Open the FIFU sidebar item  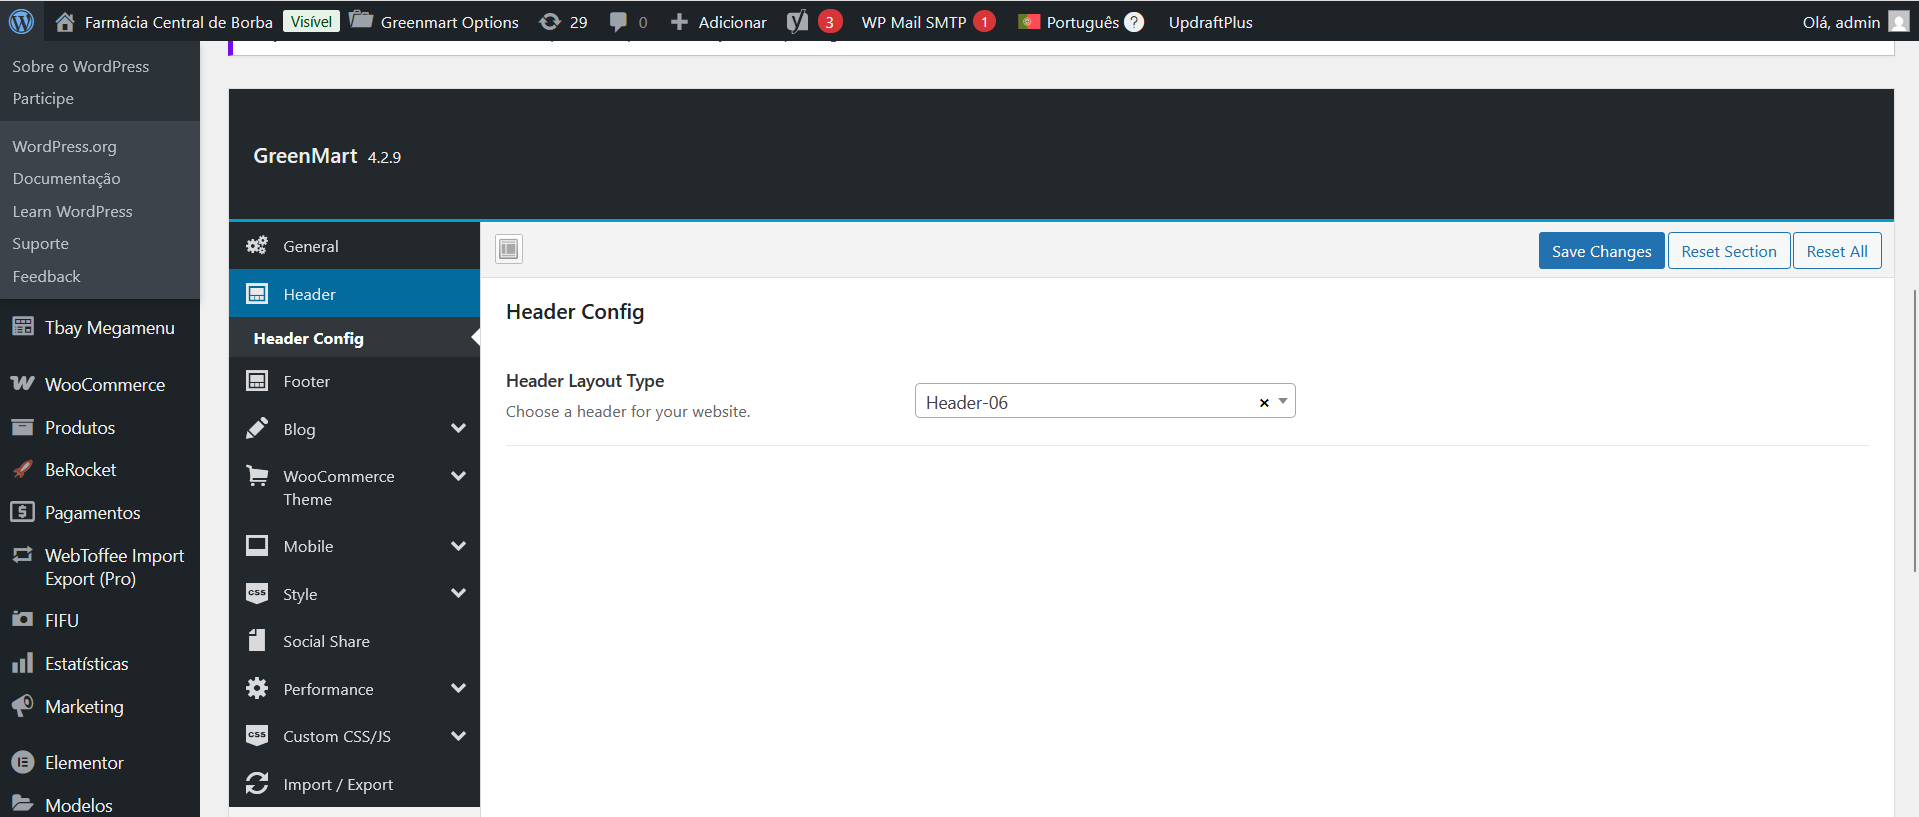(x=61, y=620)
